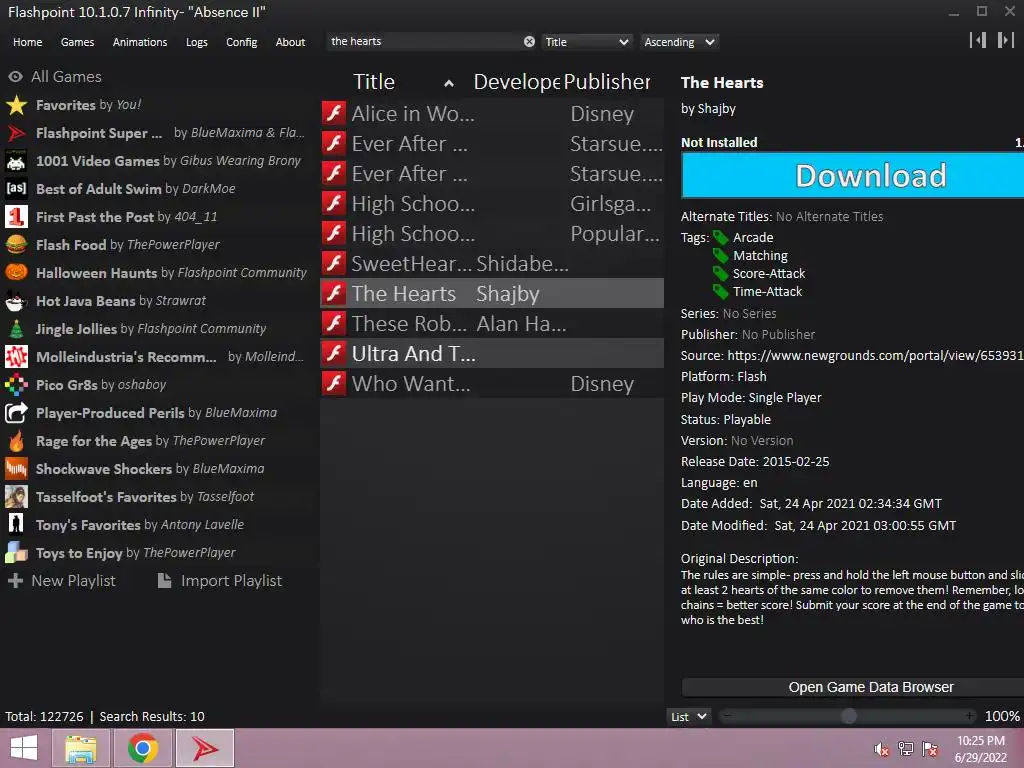Select the High Schoo... row by Girlsga...
This screenshot has width=1024, height=768.
pos(492,203)
